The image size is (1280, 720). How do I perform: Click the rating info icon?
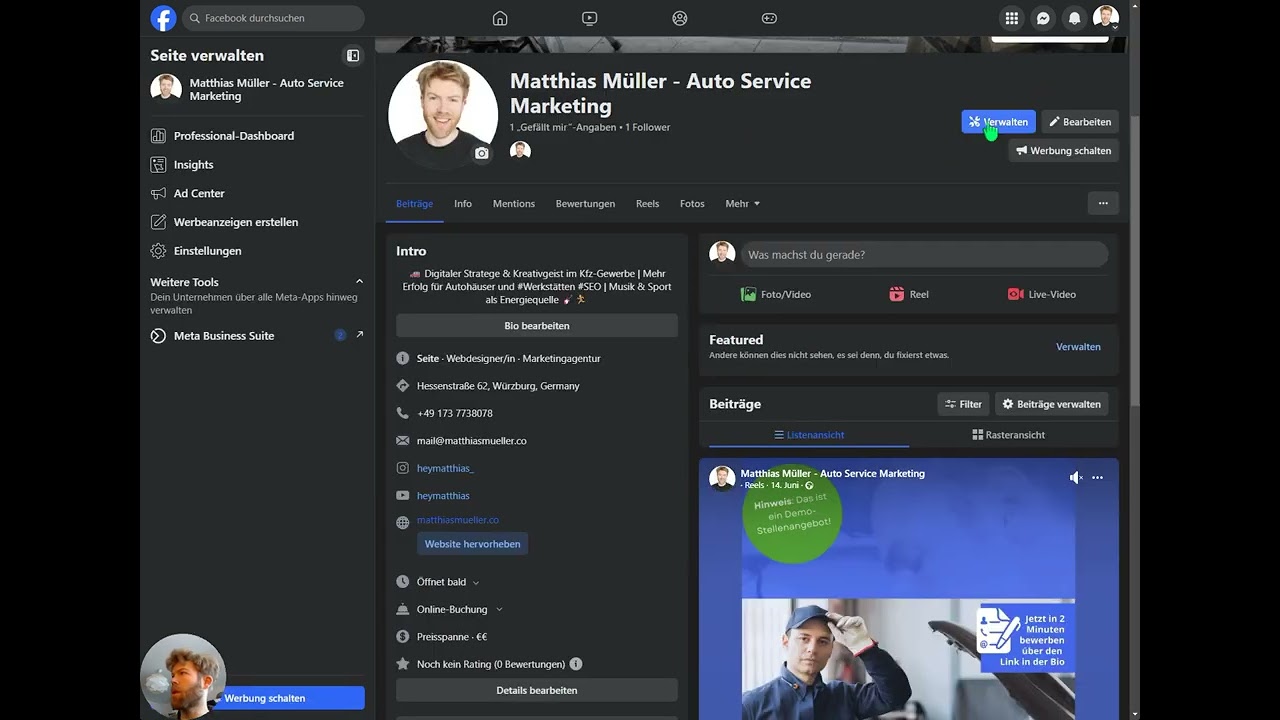pyautogui.click(x=576, y=664)
